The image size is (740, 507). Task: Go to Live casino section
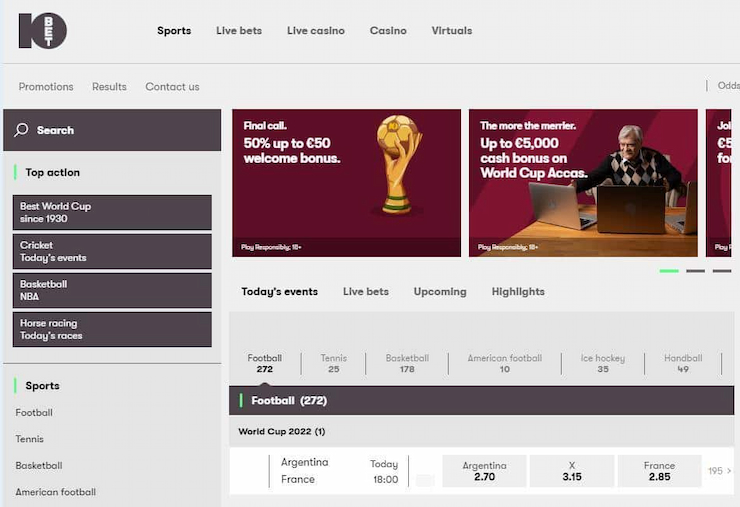click(x=316, y=31)
